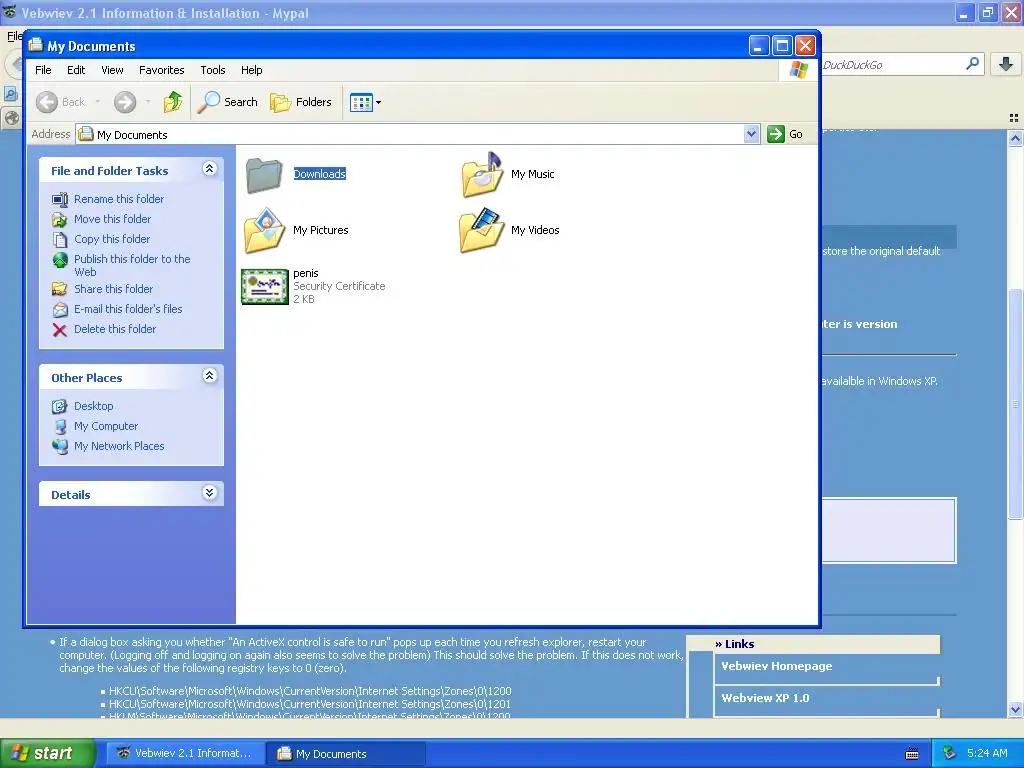Image resolution: width=1024 pixels, height=768 pixels.
Task: Click the Desktop icon in Other Places
Action: 59,406
